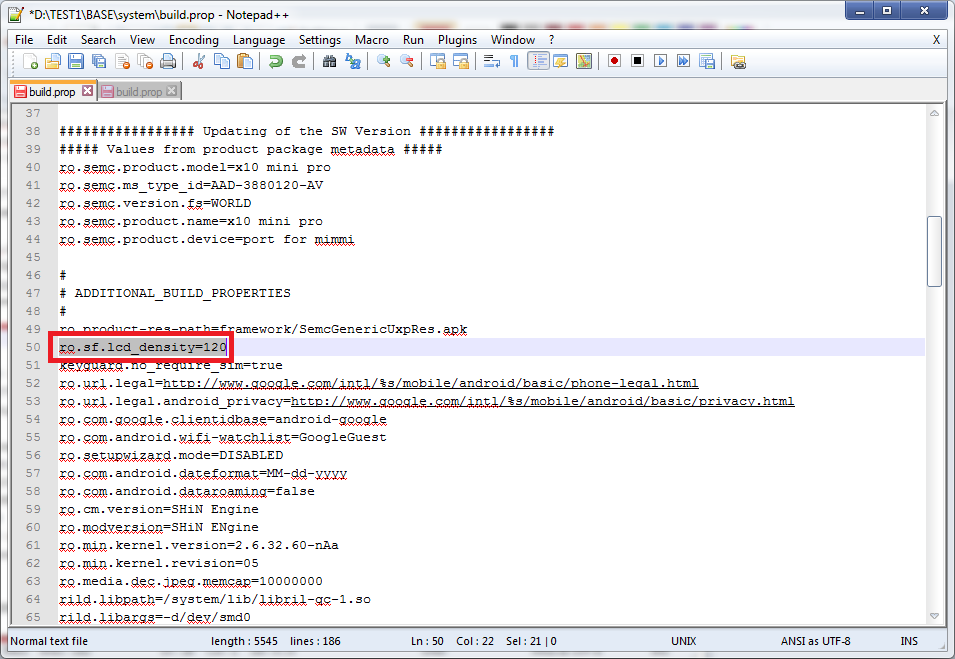Open the Replace dialog icon

(x=353, y=62)
